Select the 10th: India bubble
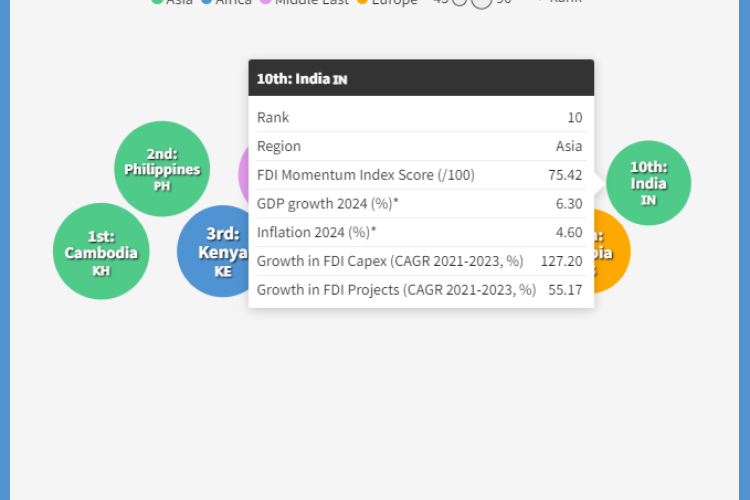750x500 pixels. coord(648,183)
